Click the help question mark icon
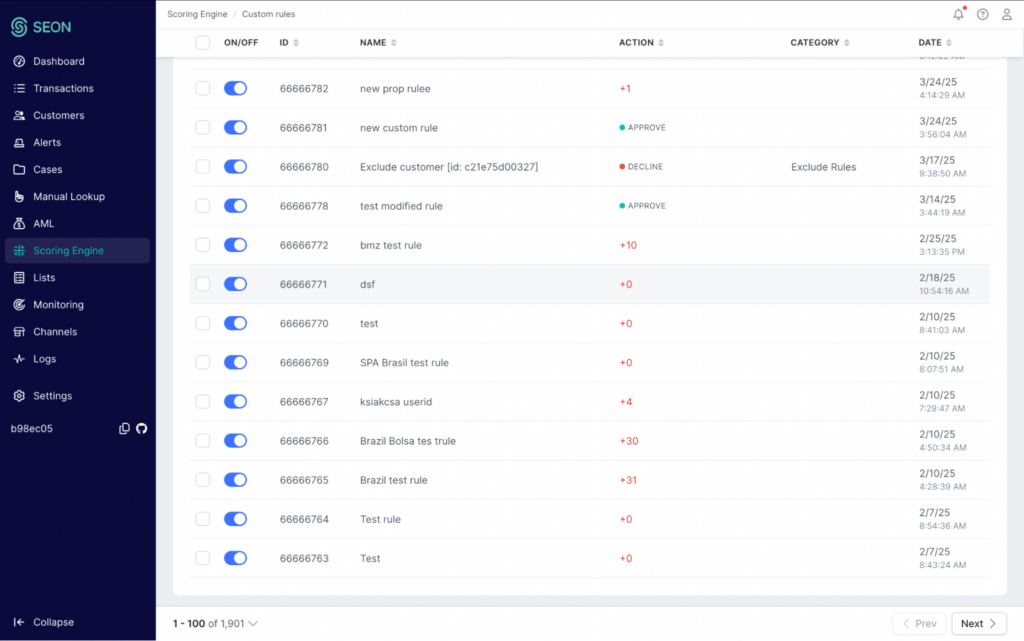This screenshot has height=641, width=1024. pyautogui.click(x=982, y=14)
